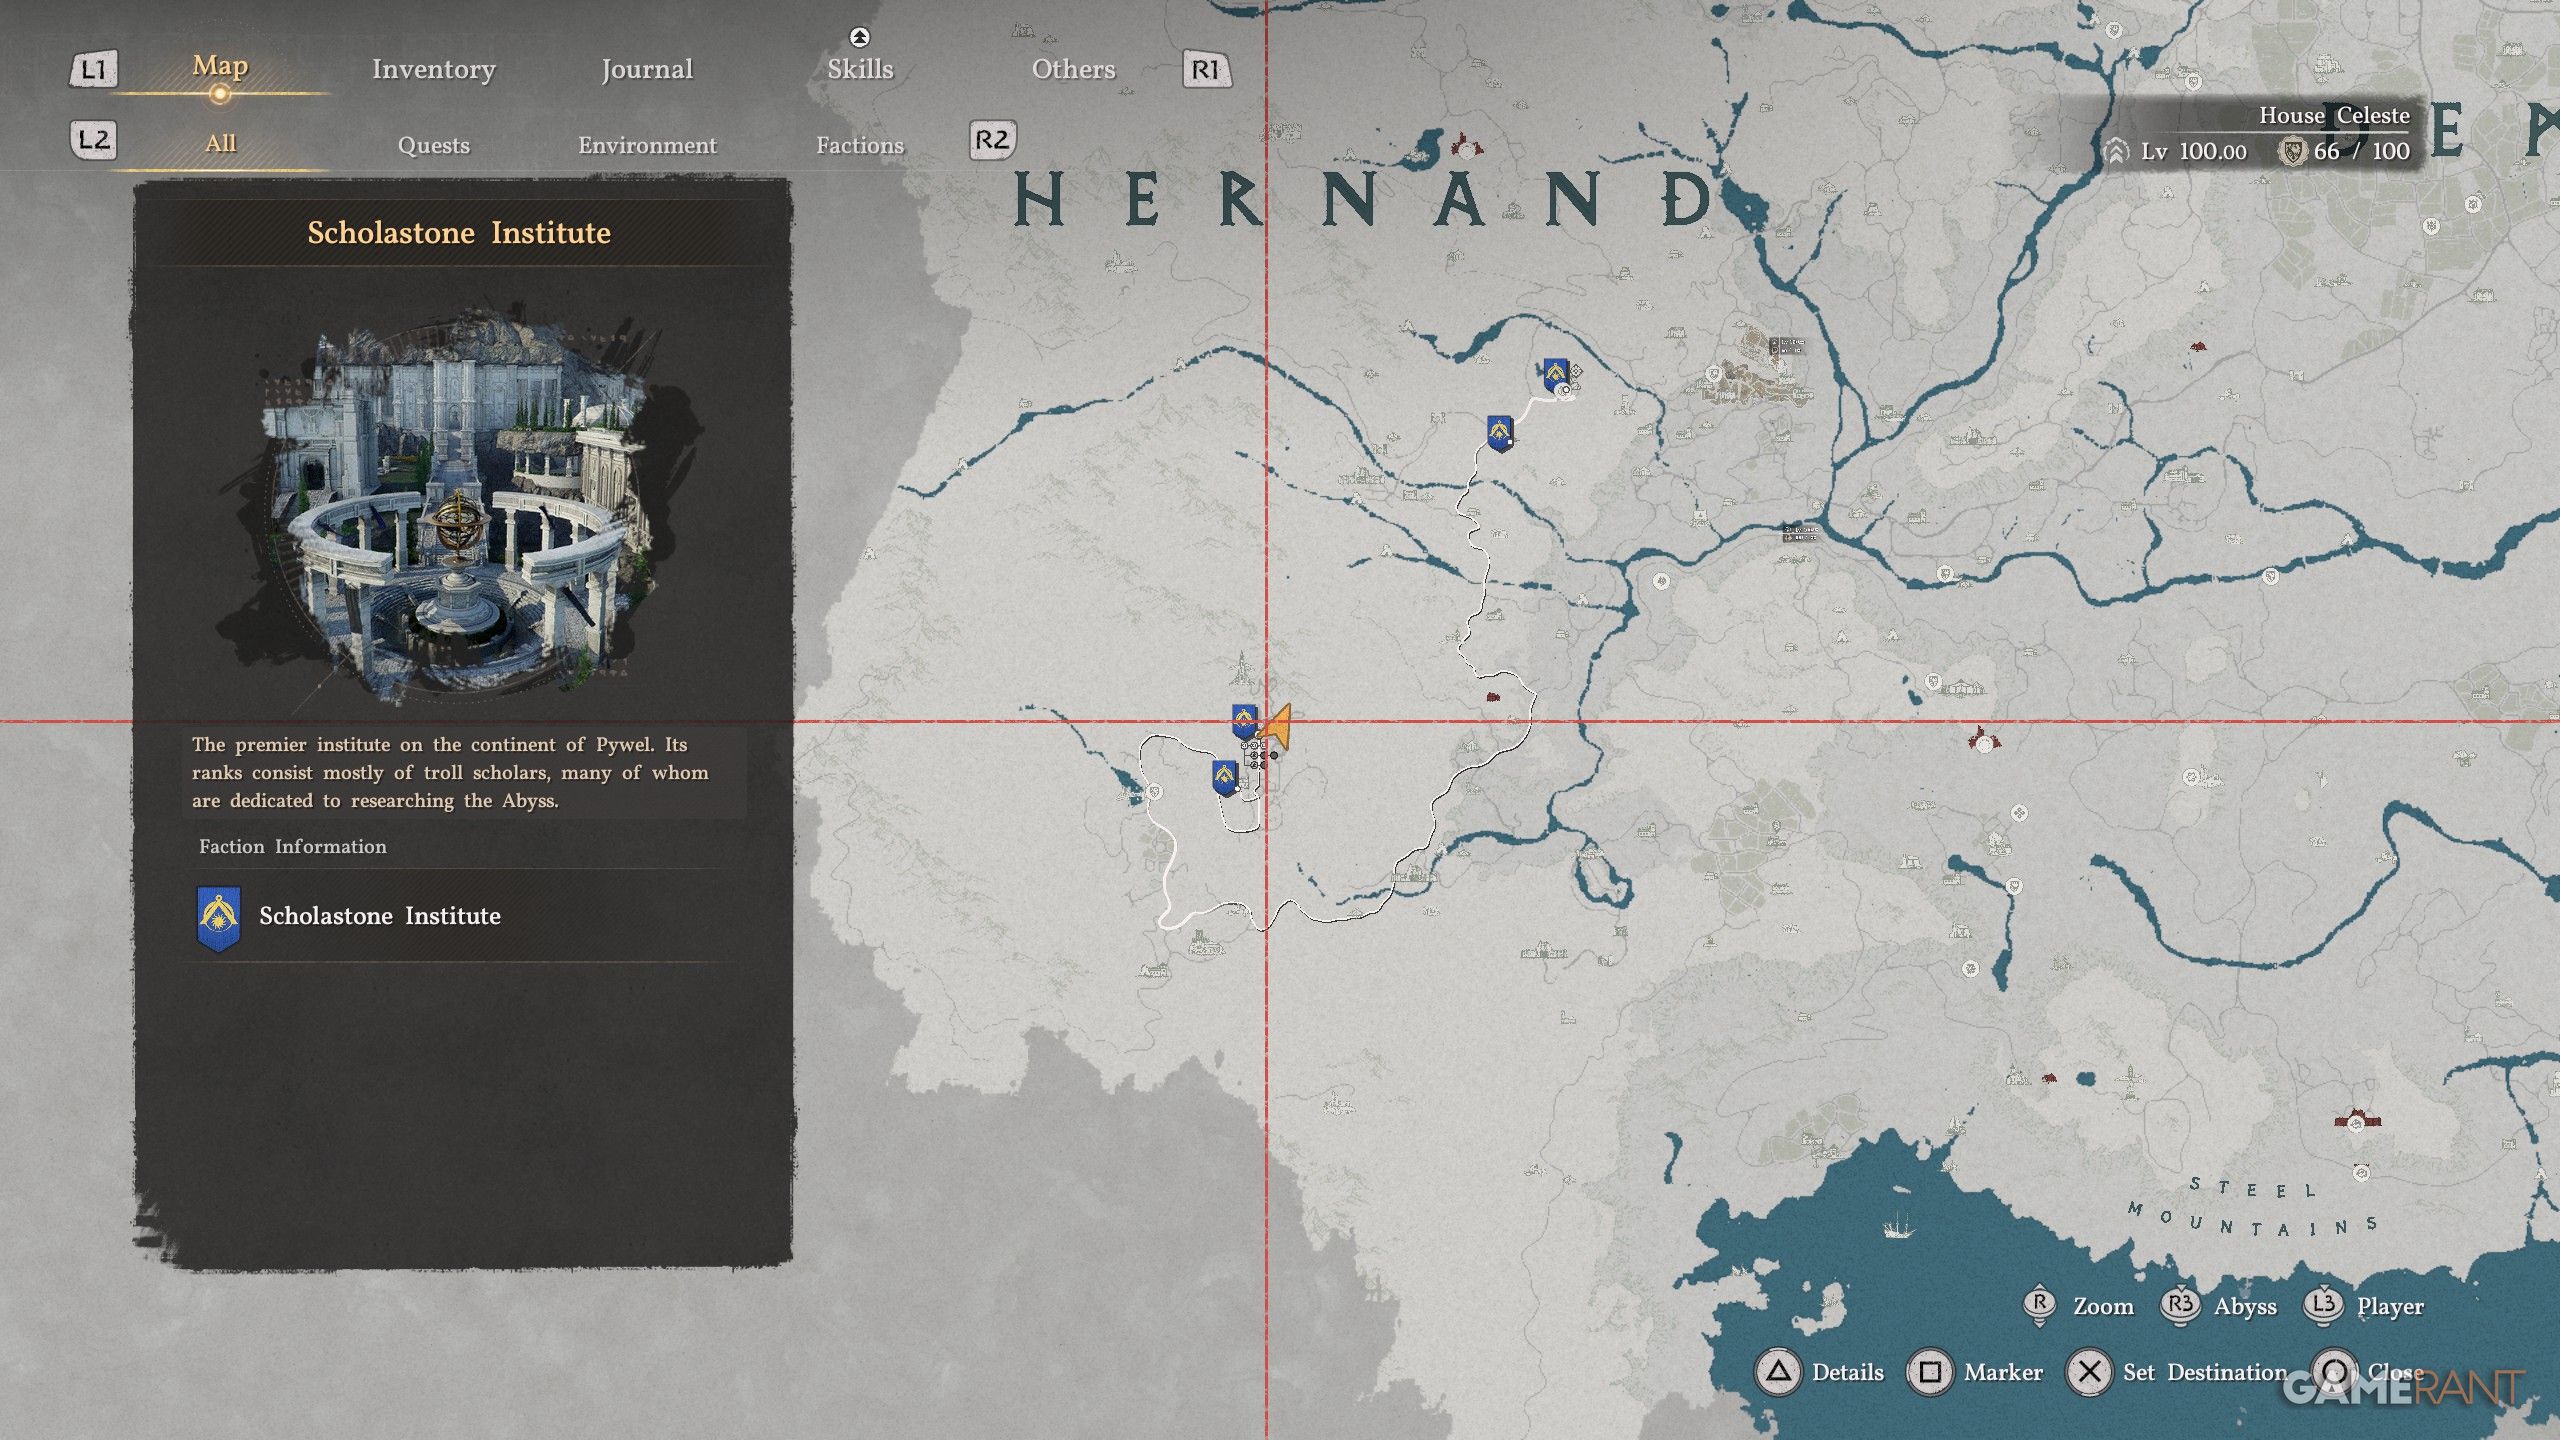Filter map by Environment
Viewport: 2560px width, 1440px height.
point(646,146)
